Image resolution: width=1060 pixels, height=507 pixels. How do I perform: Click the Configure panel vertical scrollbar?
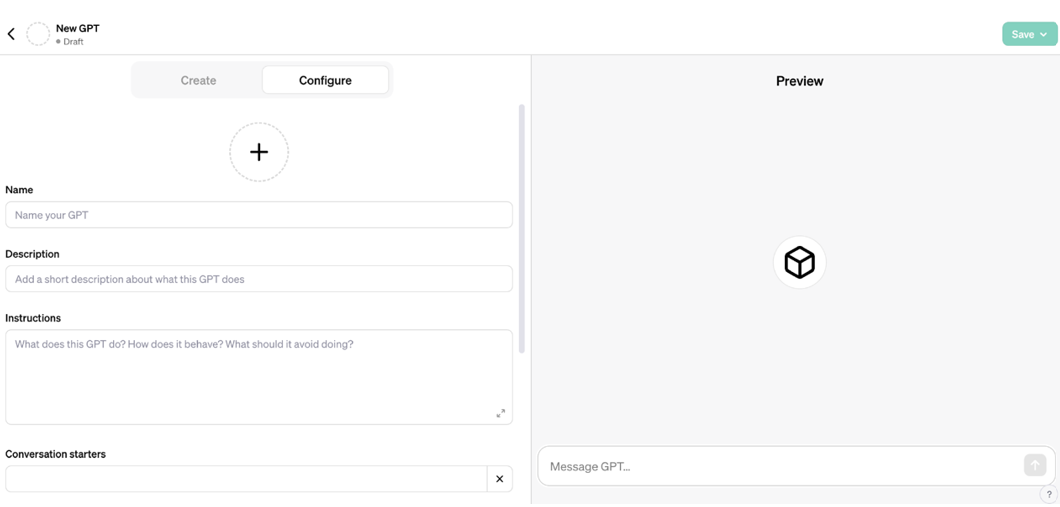(521, 228)
